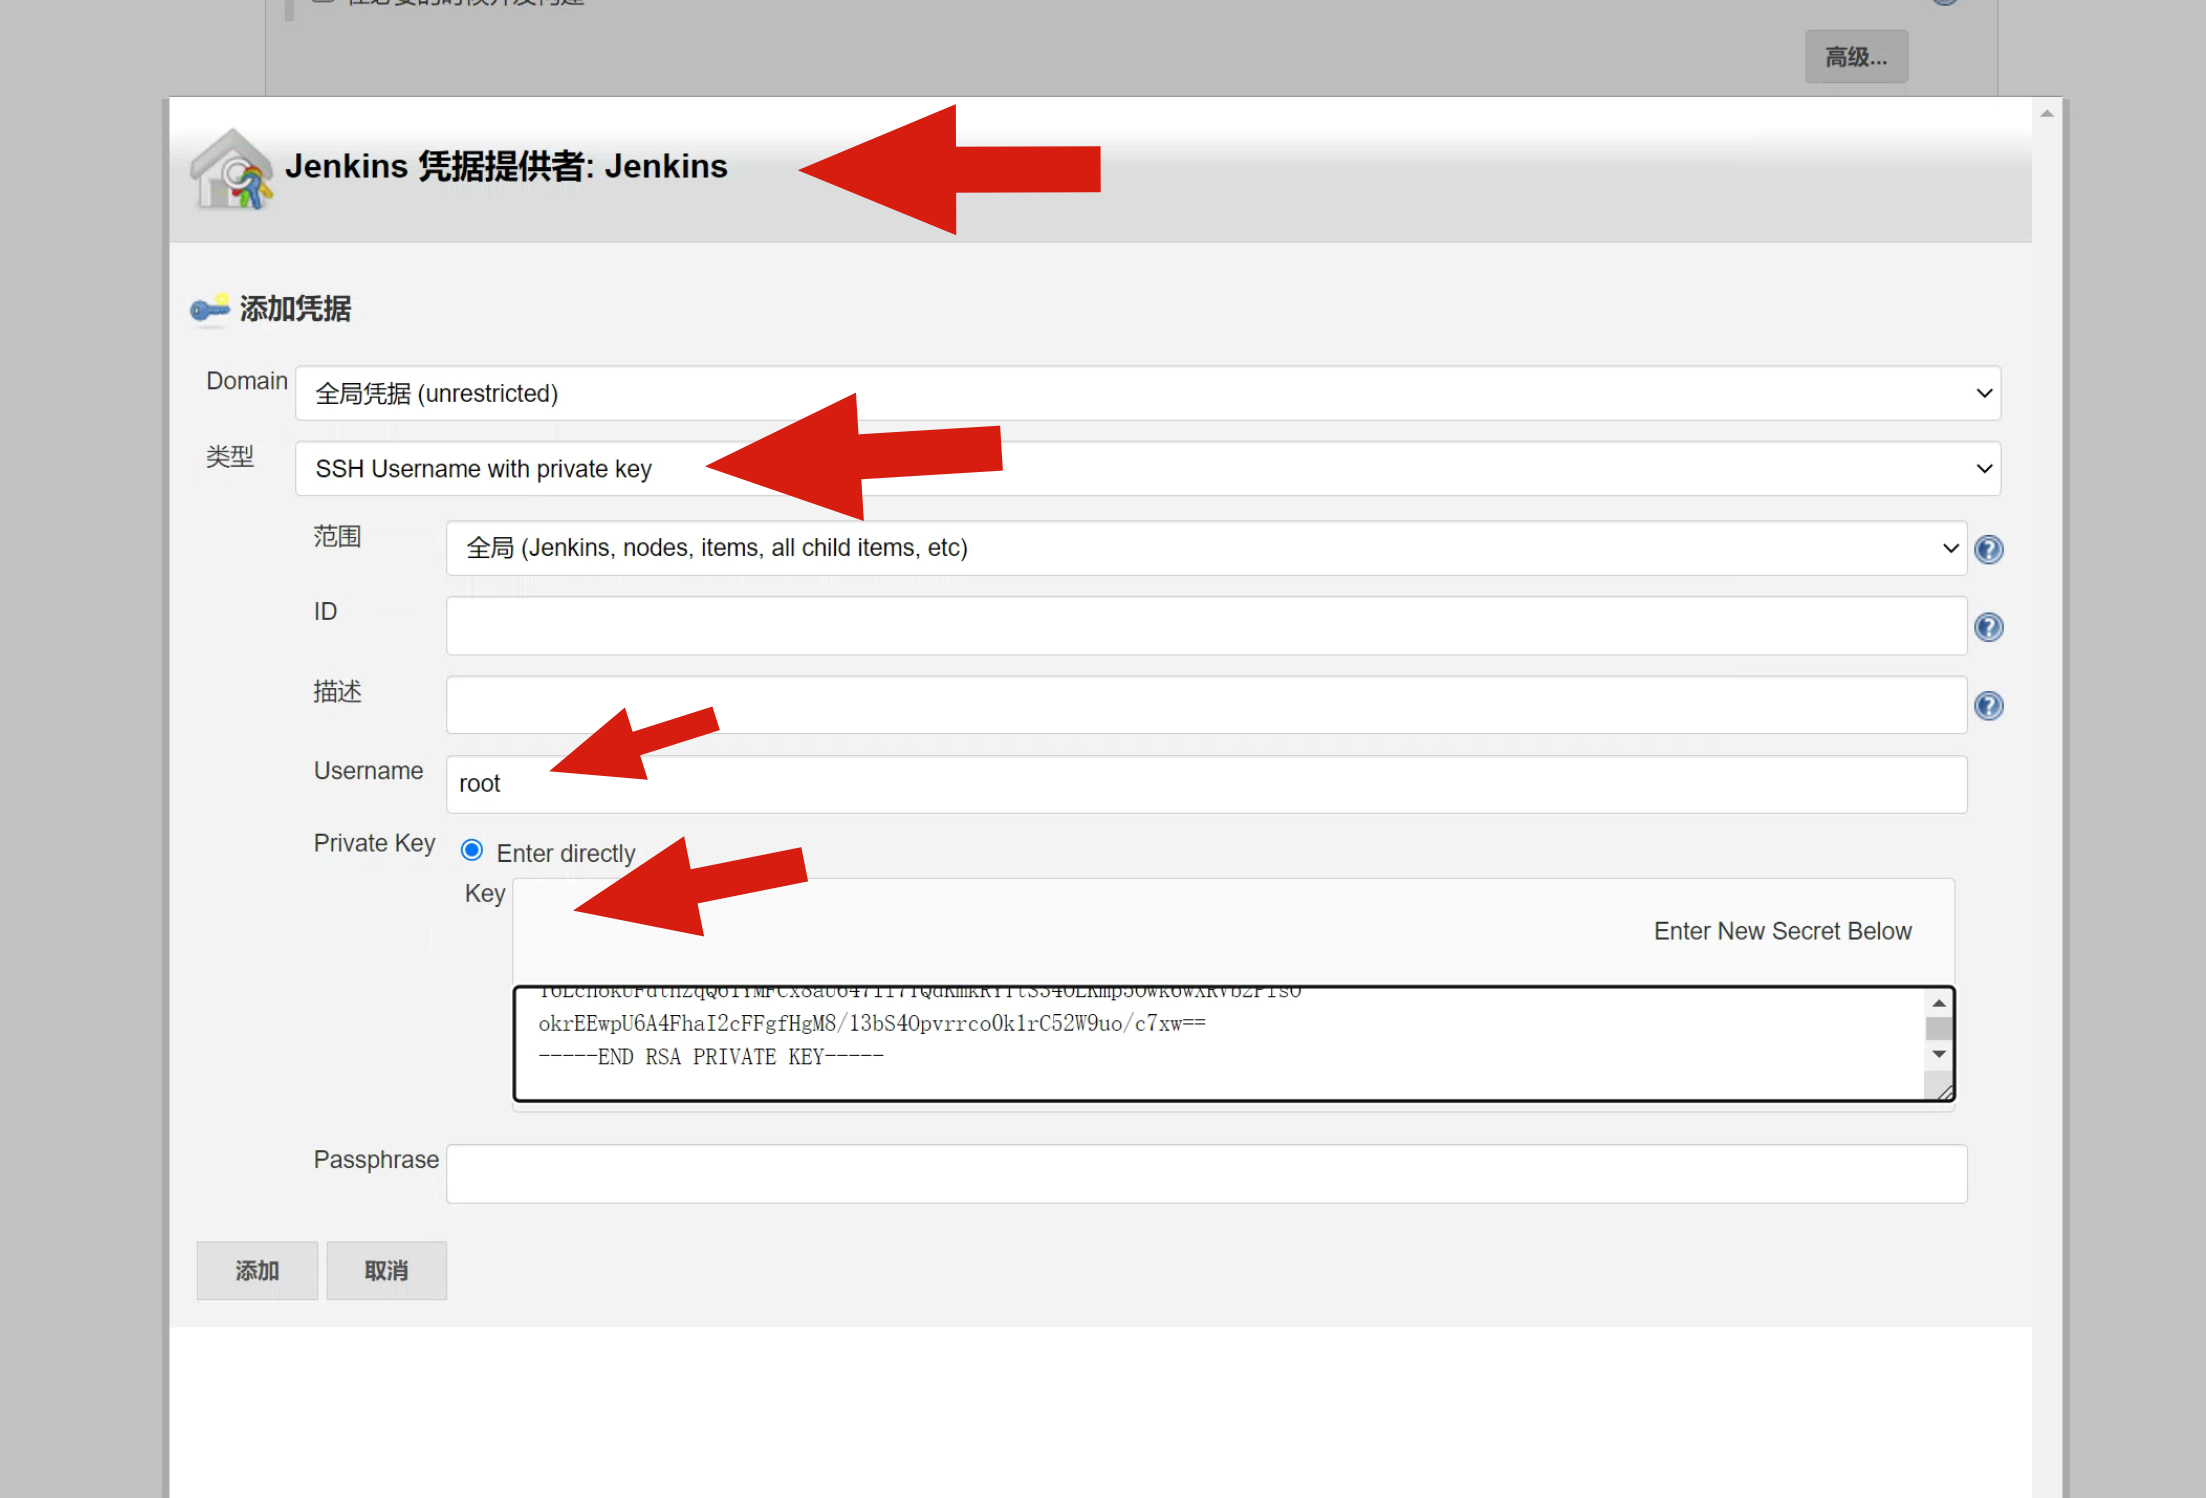Click the private key textarea scrollbar thumb

tap(1938, 1028)
